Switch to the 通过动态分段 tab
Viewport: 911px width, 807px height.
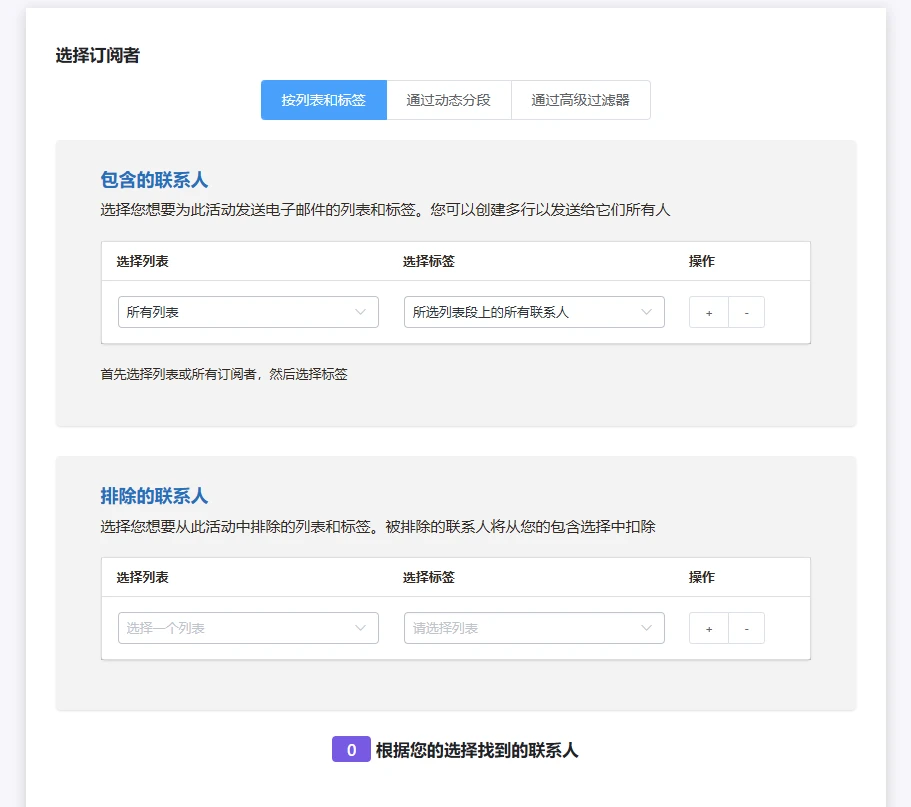coord(448,100)
